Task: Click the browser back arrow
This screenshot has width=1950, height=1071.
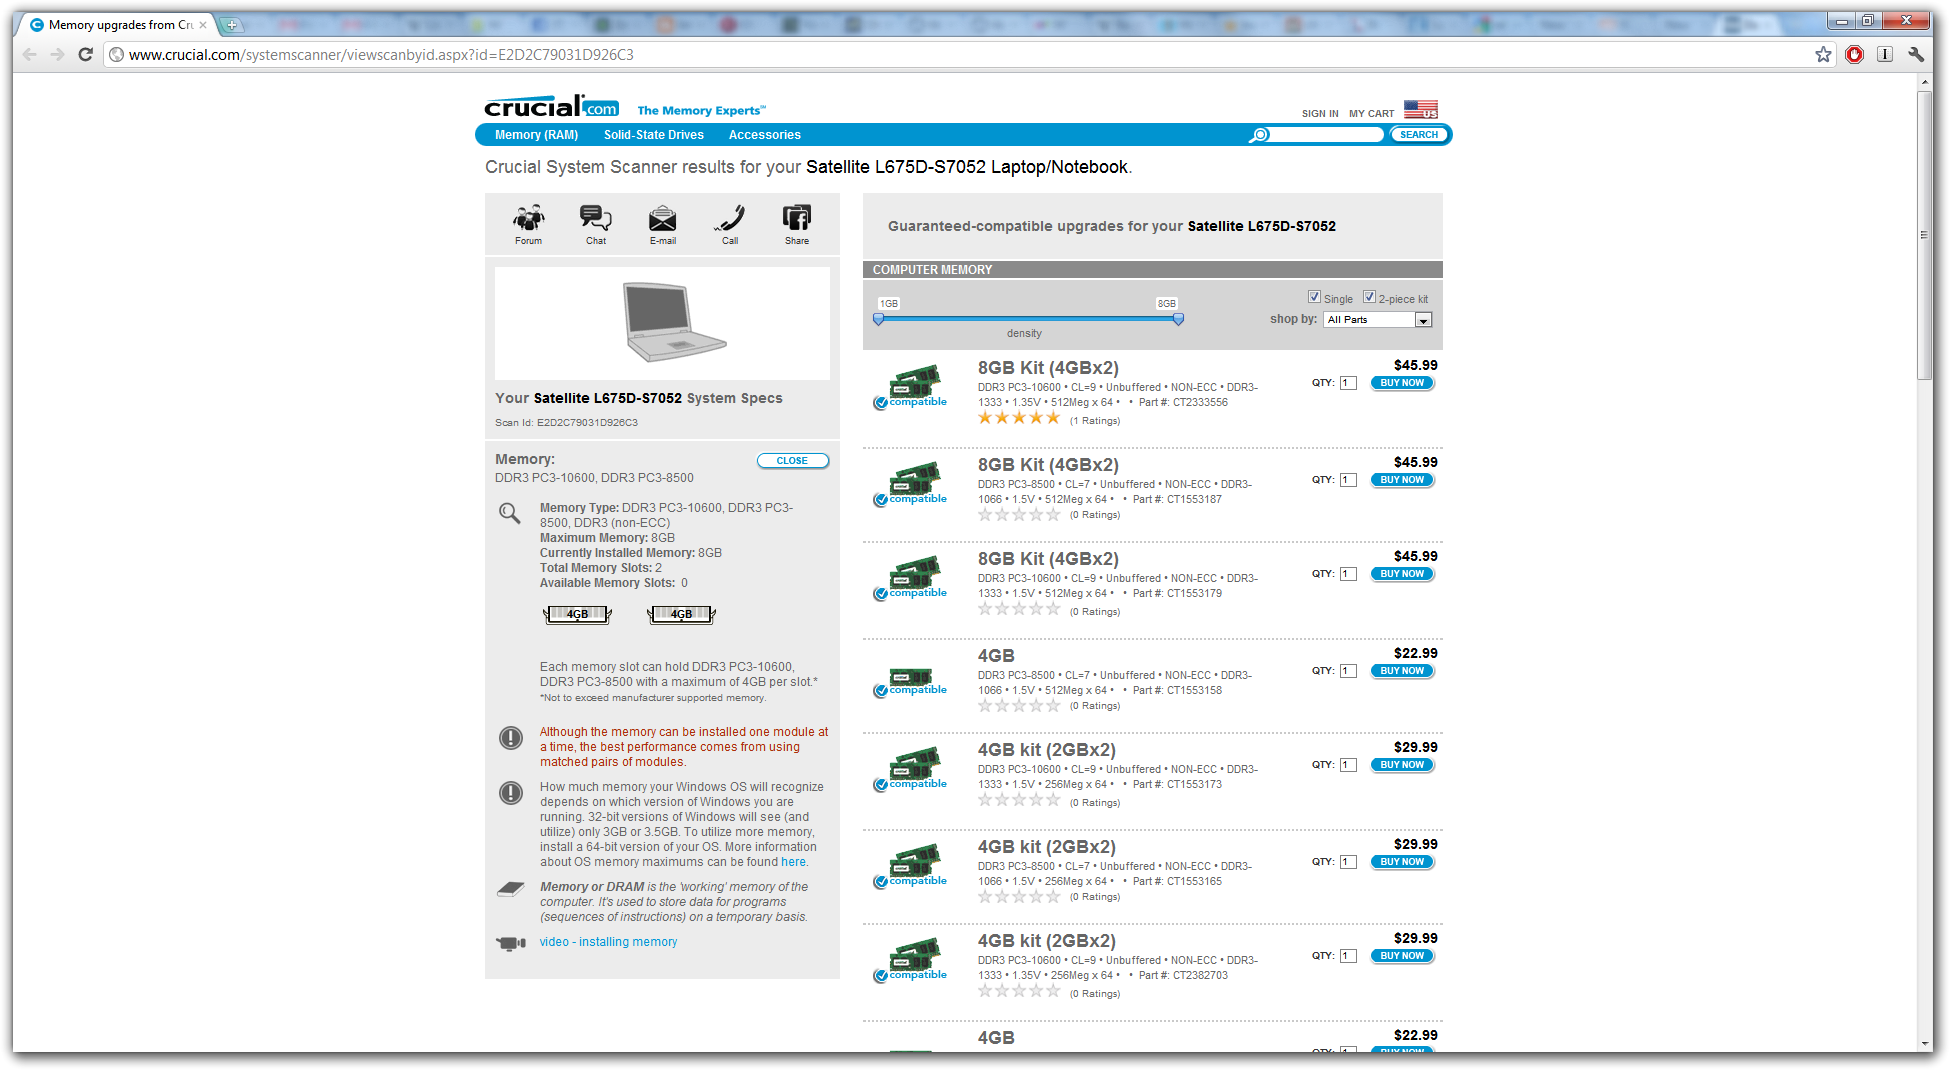Action: (30, 54)
